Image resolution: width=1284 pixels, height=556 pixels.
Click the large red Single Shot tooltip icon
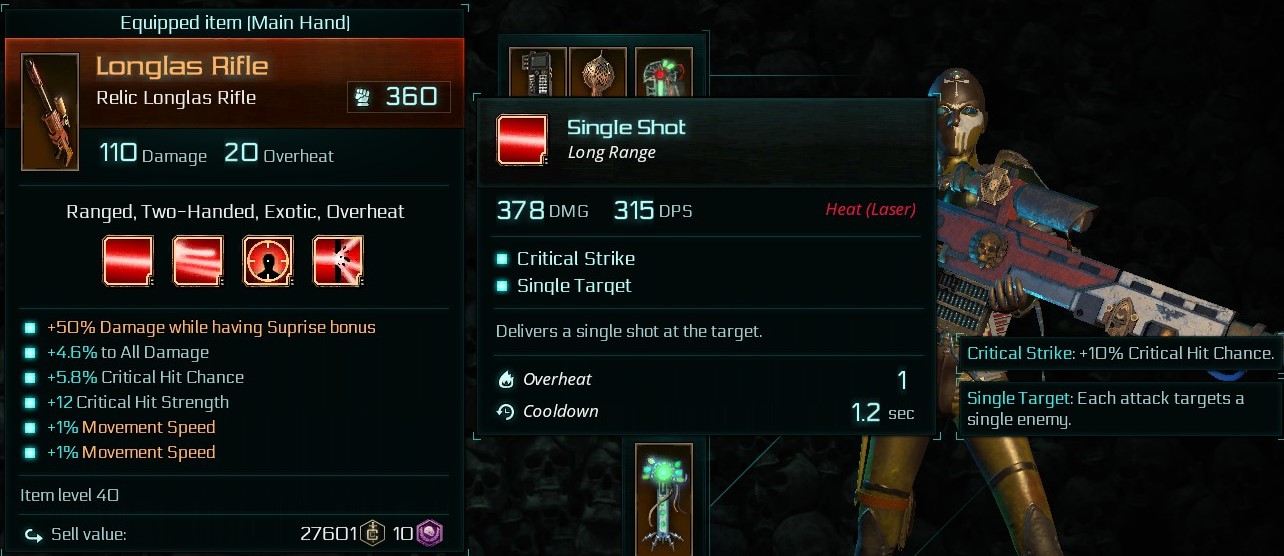pos(522,140)
